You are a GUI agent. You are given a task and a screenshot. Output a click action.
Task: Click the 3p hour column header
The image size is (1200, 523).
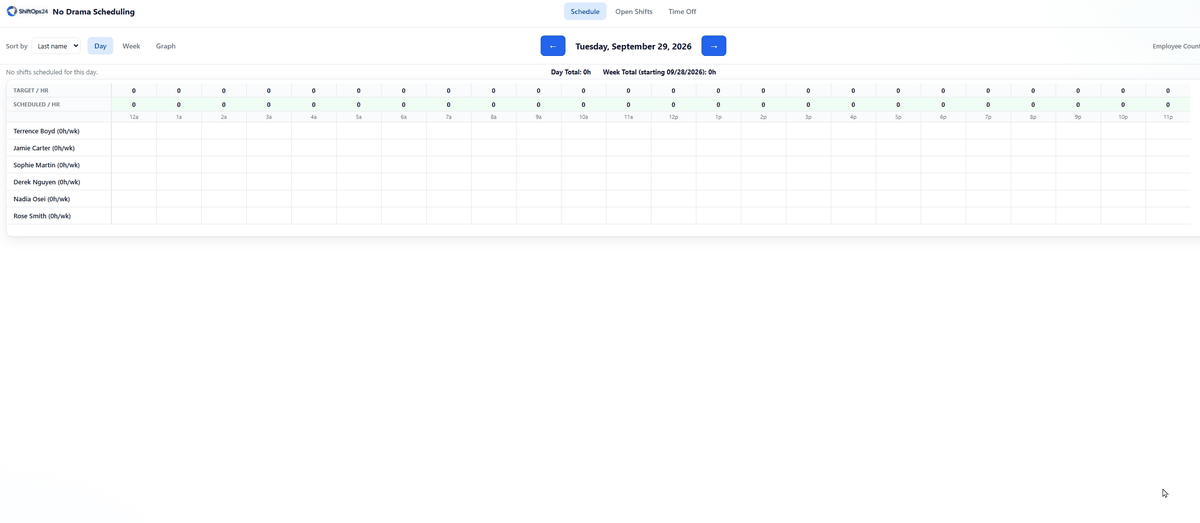[x=809, y=117]
